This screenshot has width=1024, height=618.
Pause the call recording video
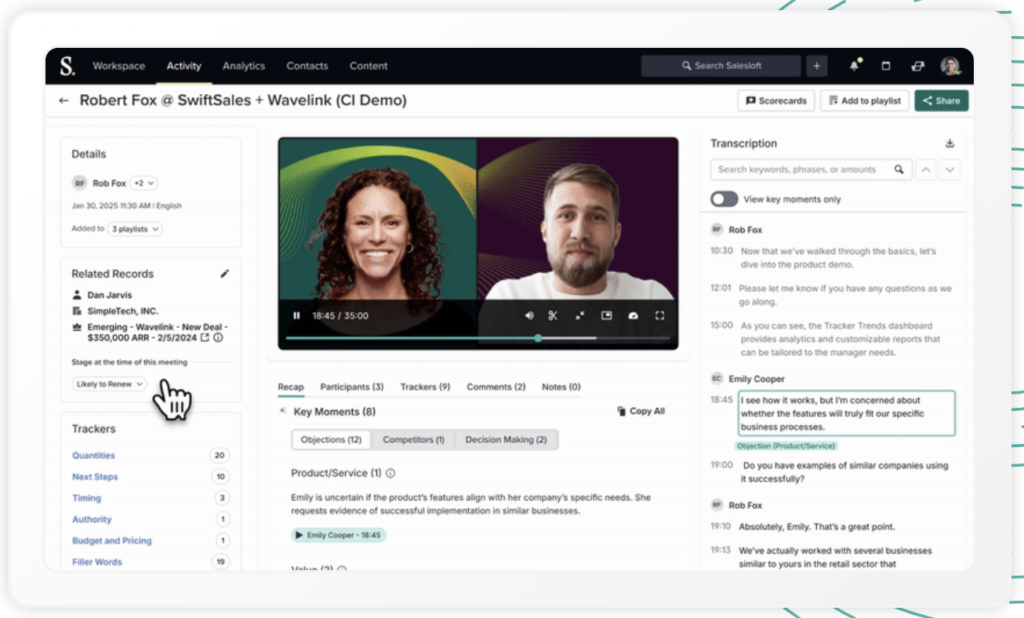pos(296,316)
